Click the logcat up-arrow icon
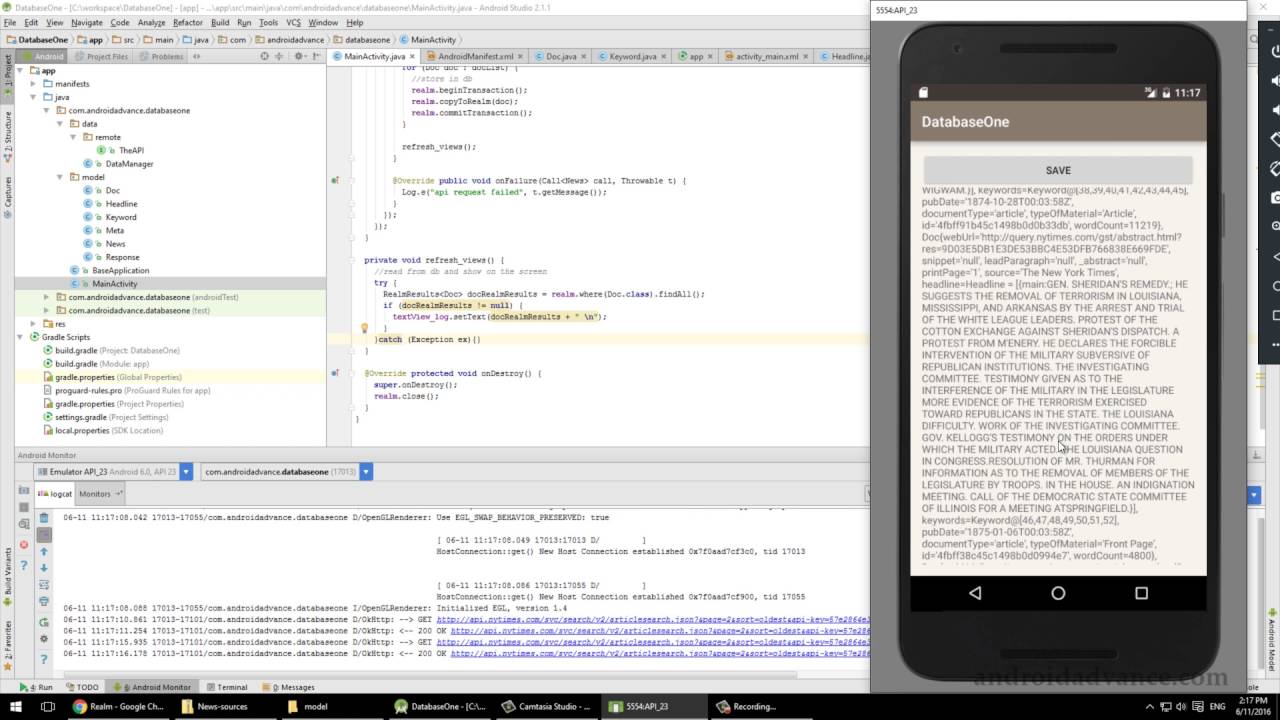This screenshot has height=720, width=1280. tap(44, 552)
